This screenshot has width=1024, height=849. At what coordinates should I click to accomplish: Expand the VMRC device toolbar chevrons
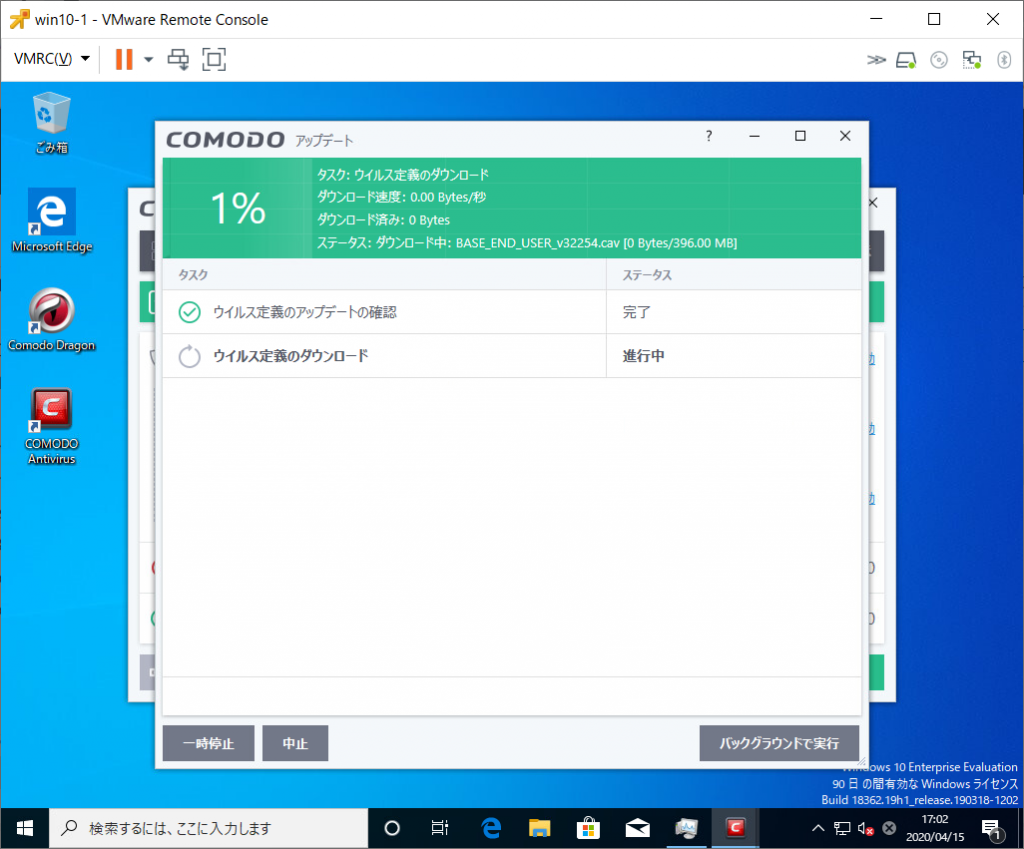pos(876,60)
